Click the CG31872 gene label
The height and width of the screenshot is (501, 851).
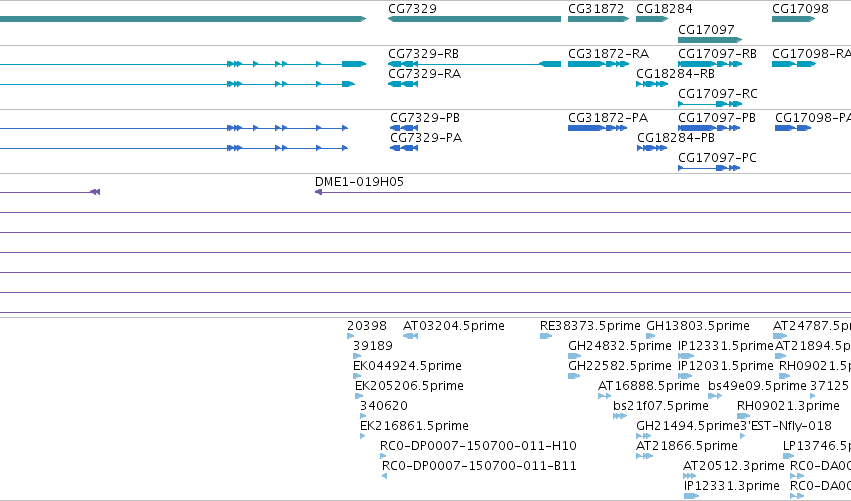(x=596, y=9)
